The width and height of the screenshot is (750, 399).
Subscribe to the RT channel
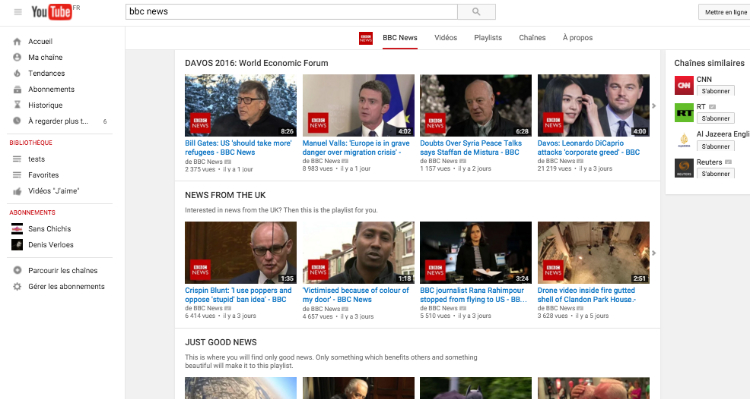[x=716, y=118]
